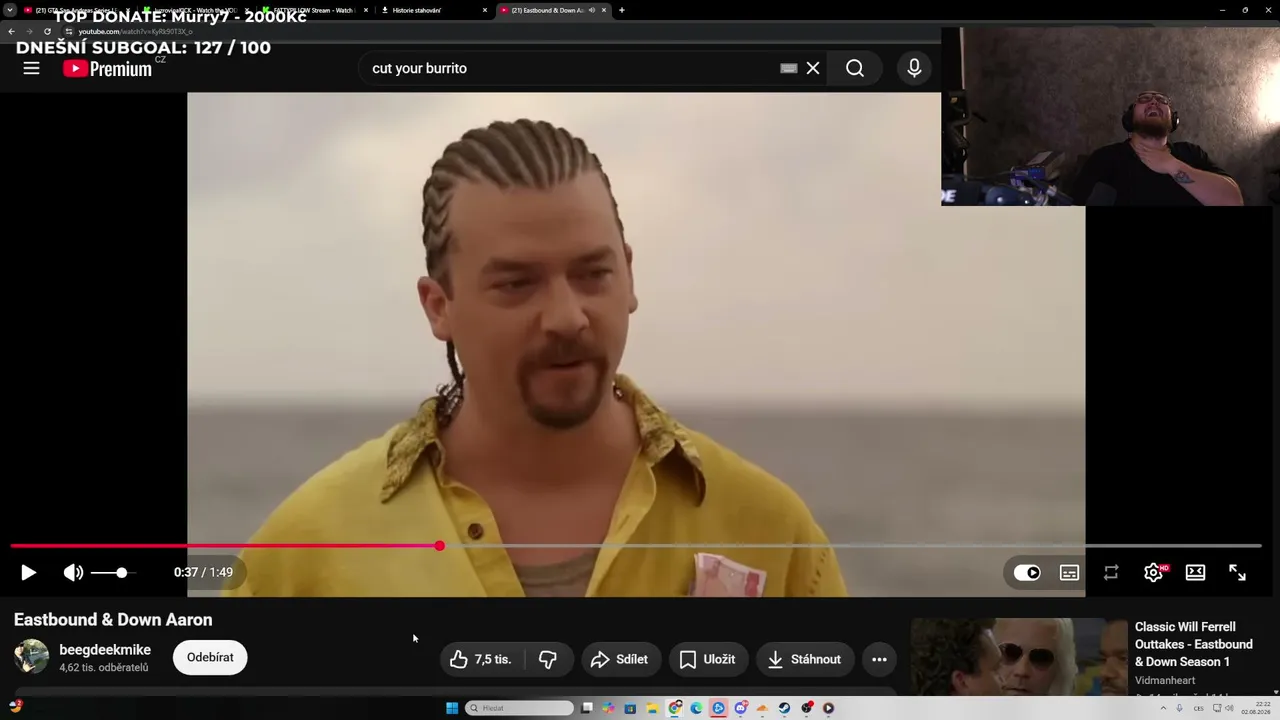
Task: Open the Windows Start menu
Action: point(452,708)
